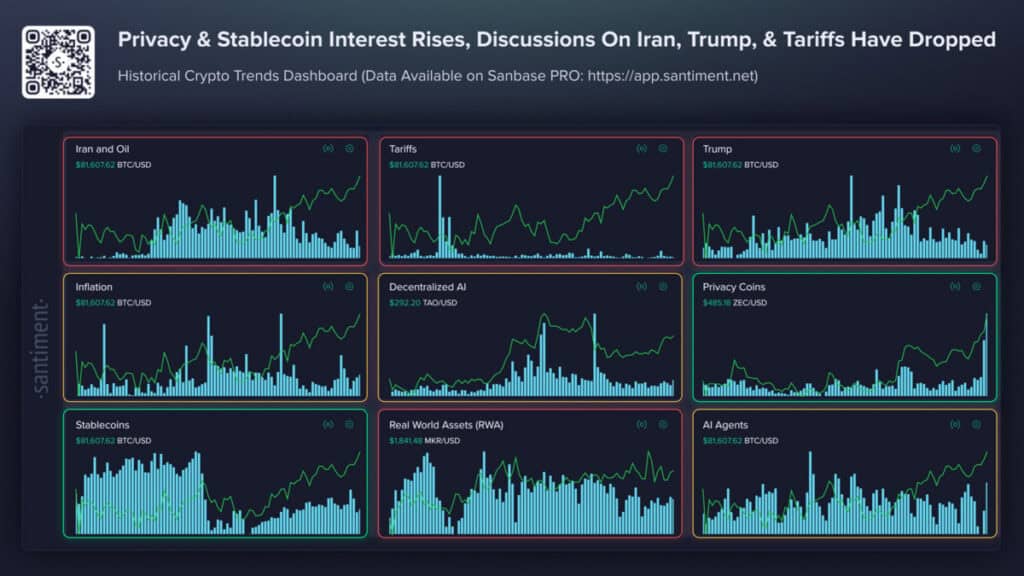
Task: Click the santiment watermark logo on the left edge
Action: pyautogui.click(x=40, y=347)
